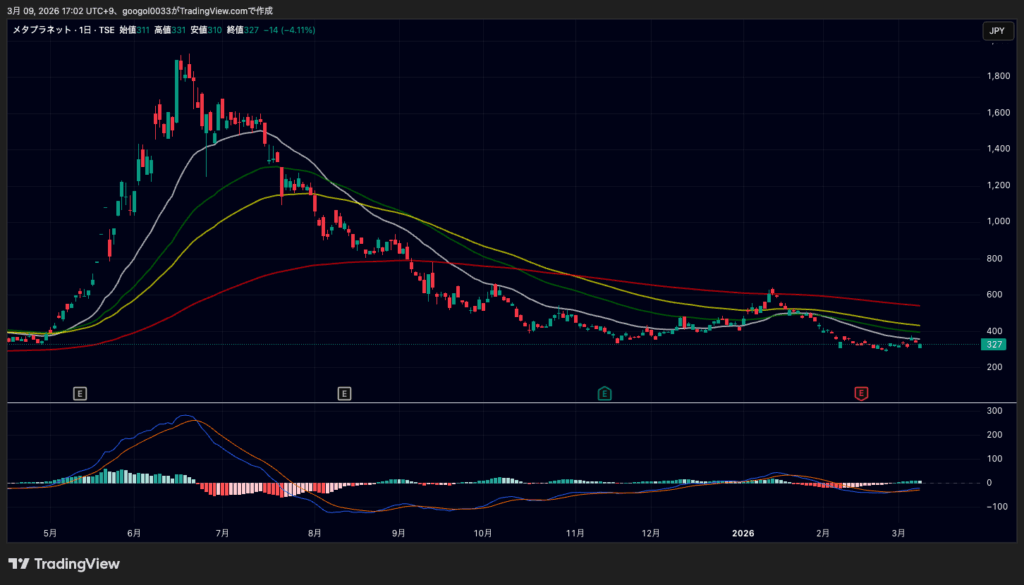Click the 5月 label on time axis

click(50, 533)
